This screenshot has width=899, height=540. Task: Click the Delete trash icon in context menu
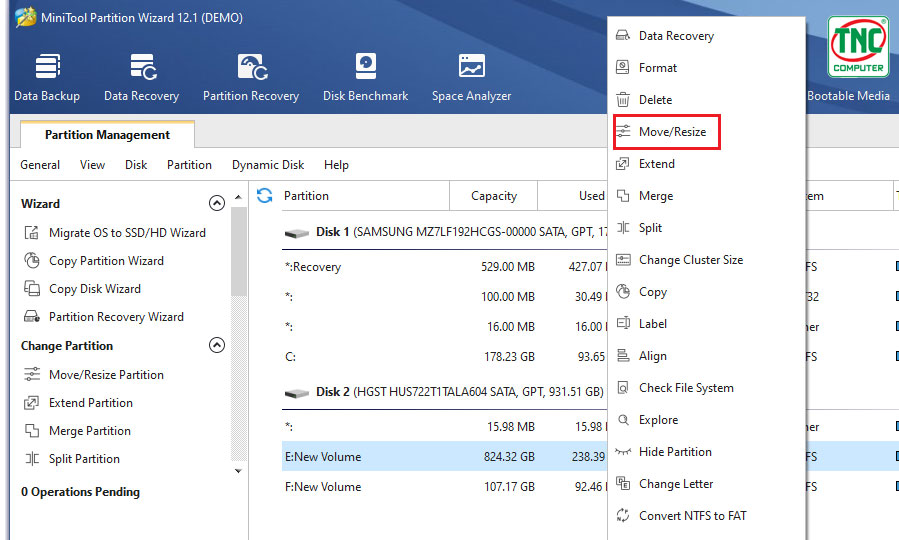pos(623,100)
